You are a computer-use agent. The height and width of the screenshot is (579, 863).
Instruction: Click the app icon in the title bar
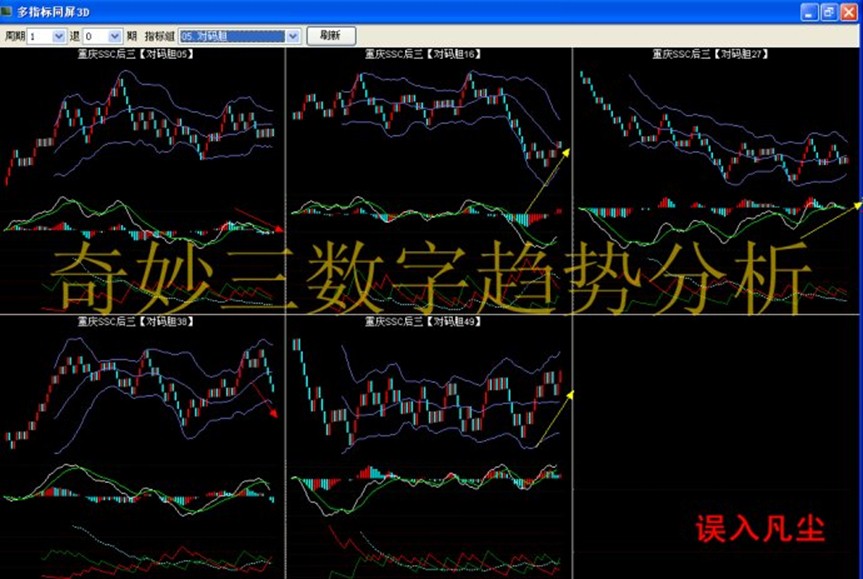[9, 12]
